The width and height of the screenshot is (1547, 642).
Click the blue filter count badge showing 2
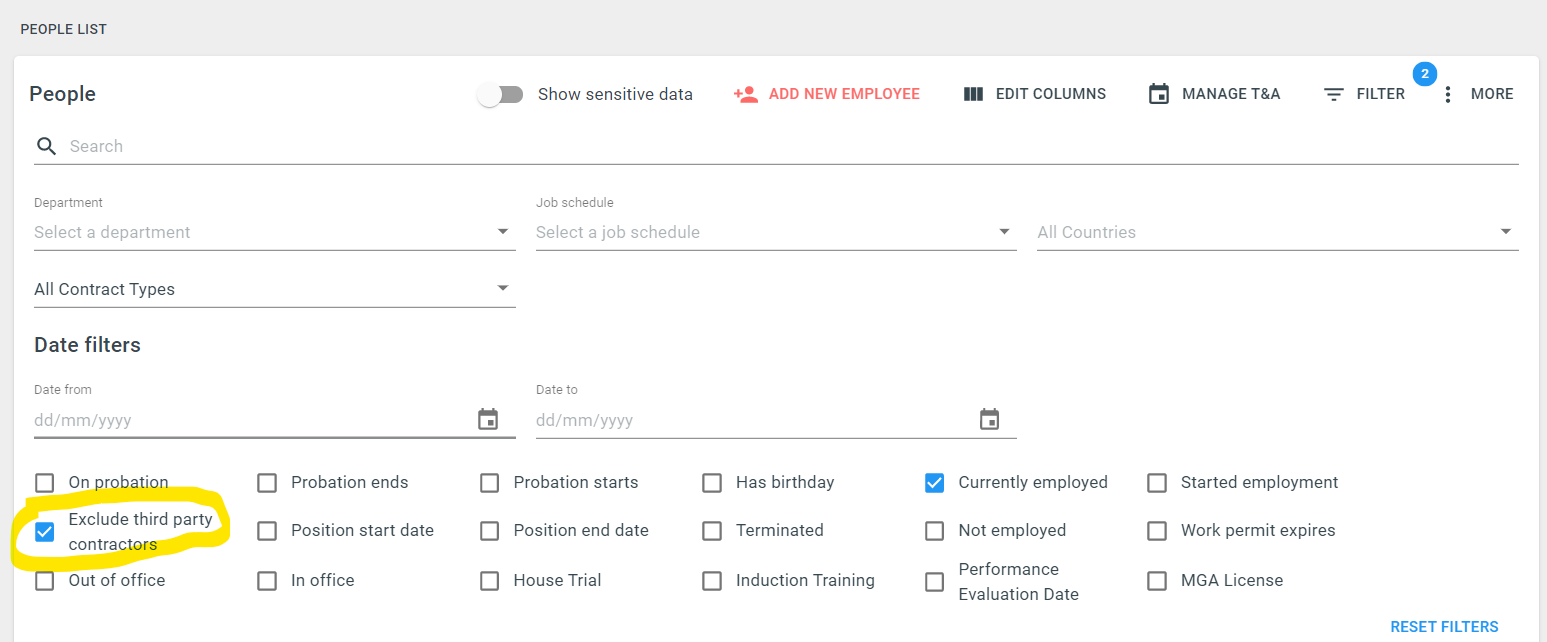(1425, 73)
